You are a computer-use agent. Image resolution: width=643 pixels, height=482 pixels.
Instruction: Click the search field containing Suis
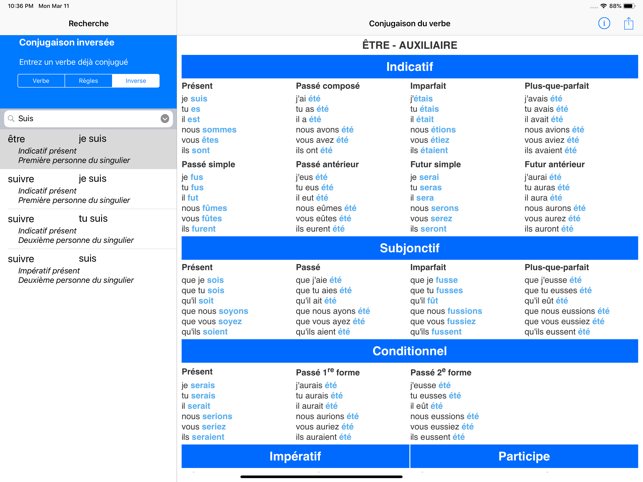click(88, 119)
